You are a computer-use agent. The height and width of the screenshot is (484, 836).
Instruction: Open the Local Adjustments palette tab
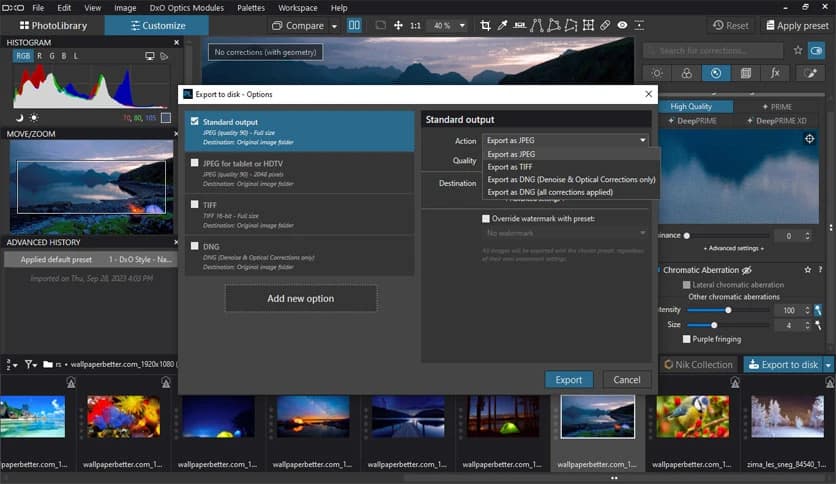click(810, 73)
